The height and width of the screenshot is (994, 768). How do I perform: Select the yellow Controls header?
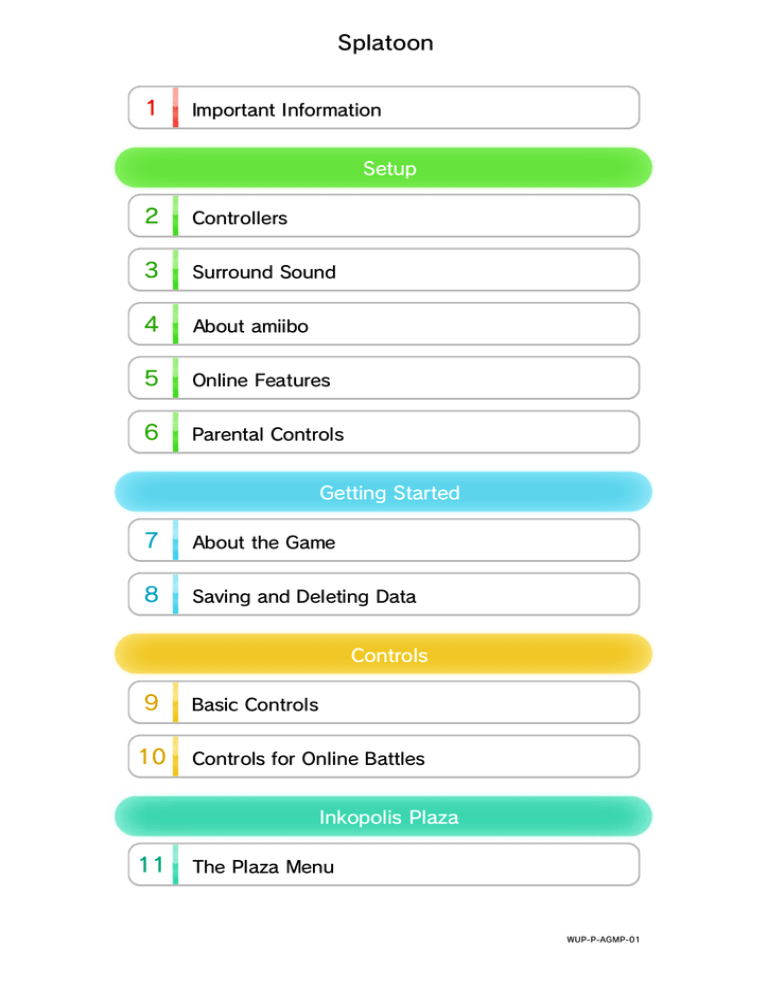coord(384,654)
